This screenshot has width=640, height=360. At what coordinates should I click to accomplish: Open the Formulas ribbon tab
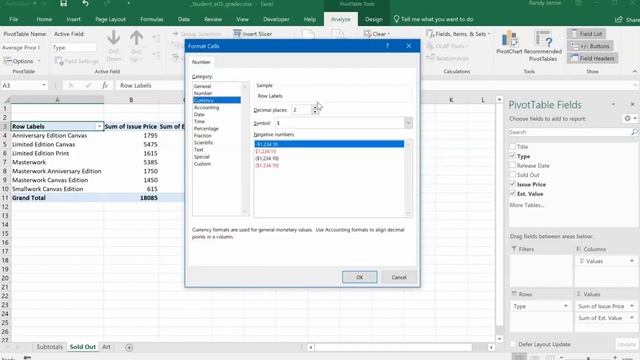(x=151, y=19)
